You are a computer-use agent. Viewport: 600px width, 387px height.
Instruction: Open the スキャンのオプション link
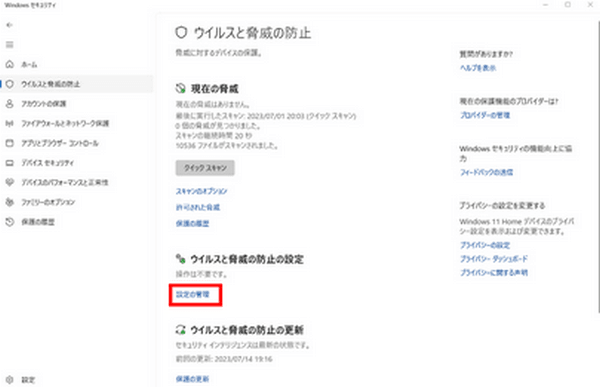click(x=202, y=191)
